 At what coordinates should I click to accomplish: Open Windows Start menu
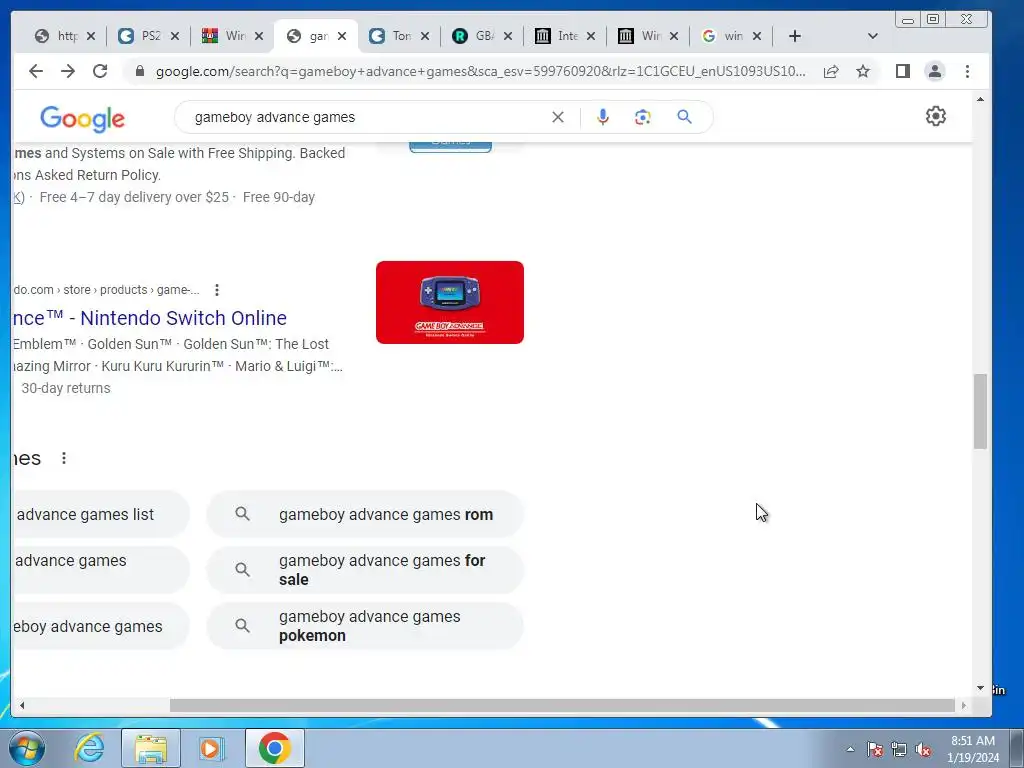(x=26, y=748)
